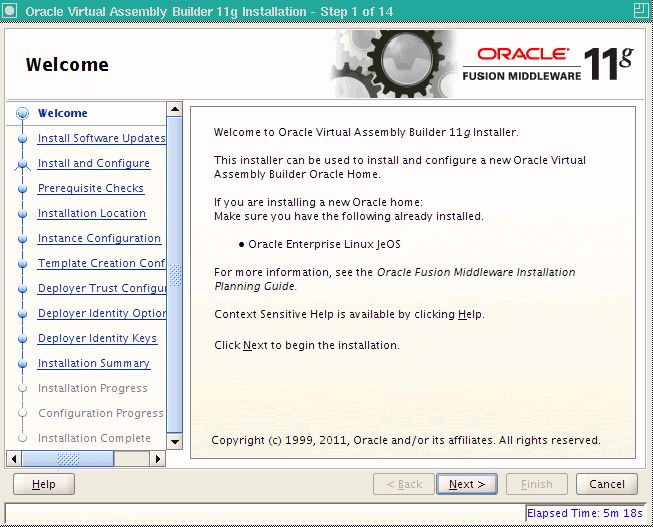This screenshot has height=527, width=653.
Task: Click the vertical scrollbar thumb of step list
Action: [x=174, y=275]
